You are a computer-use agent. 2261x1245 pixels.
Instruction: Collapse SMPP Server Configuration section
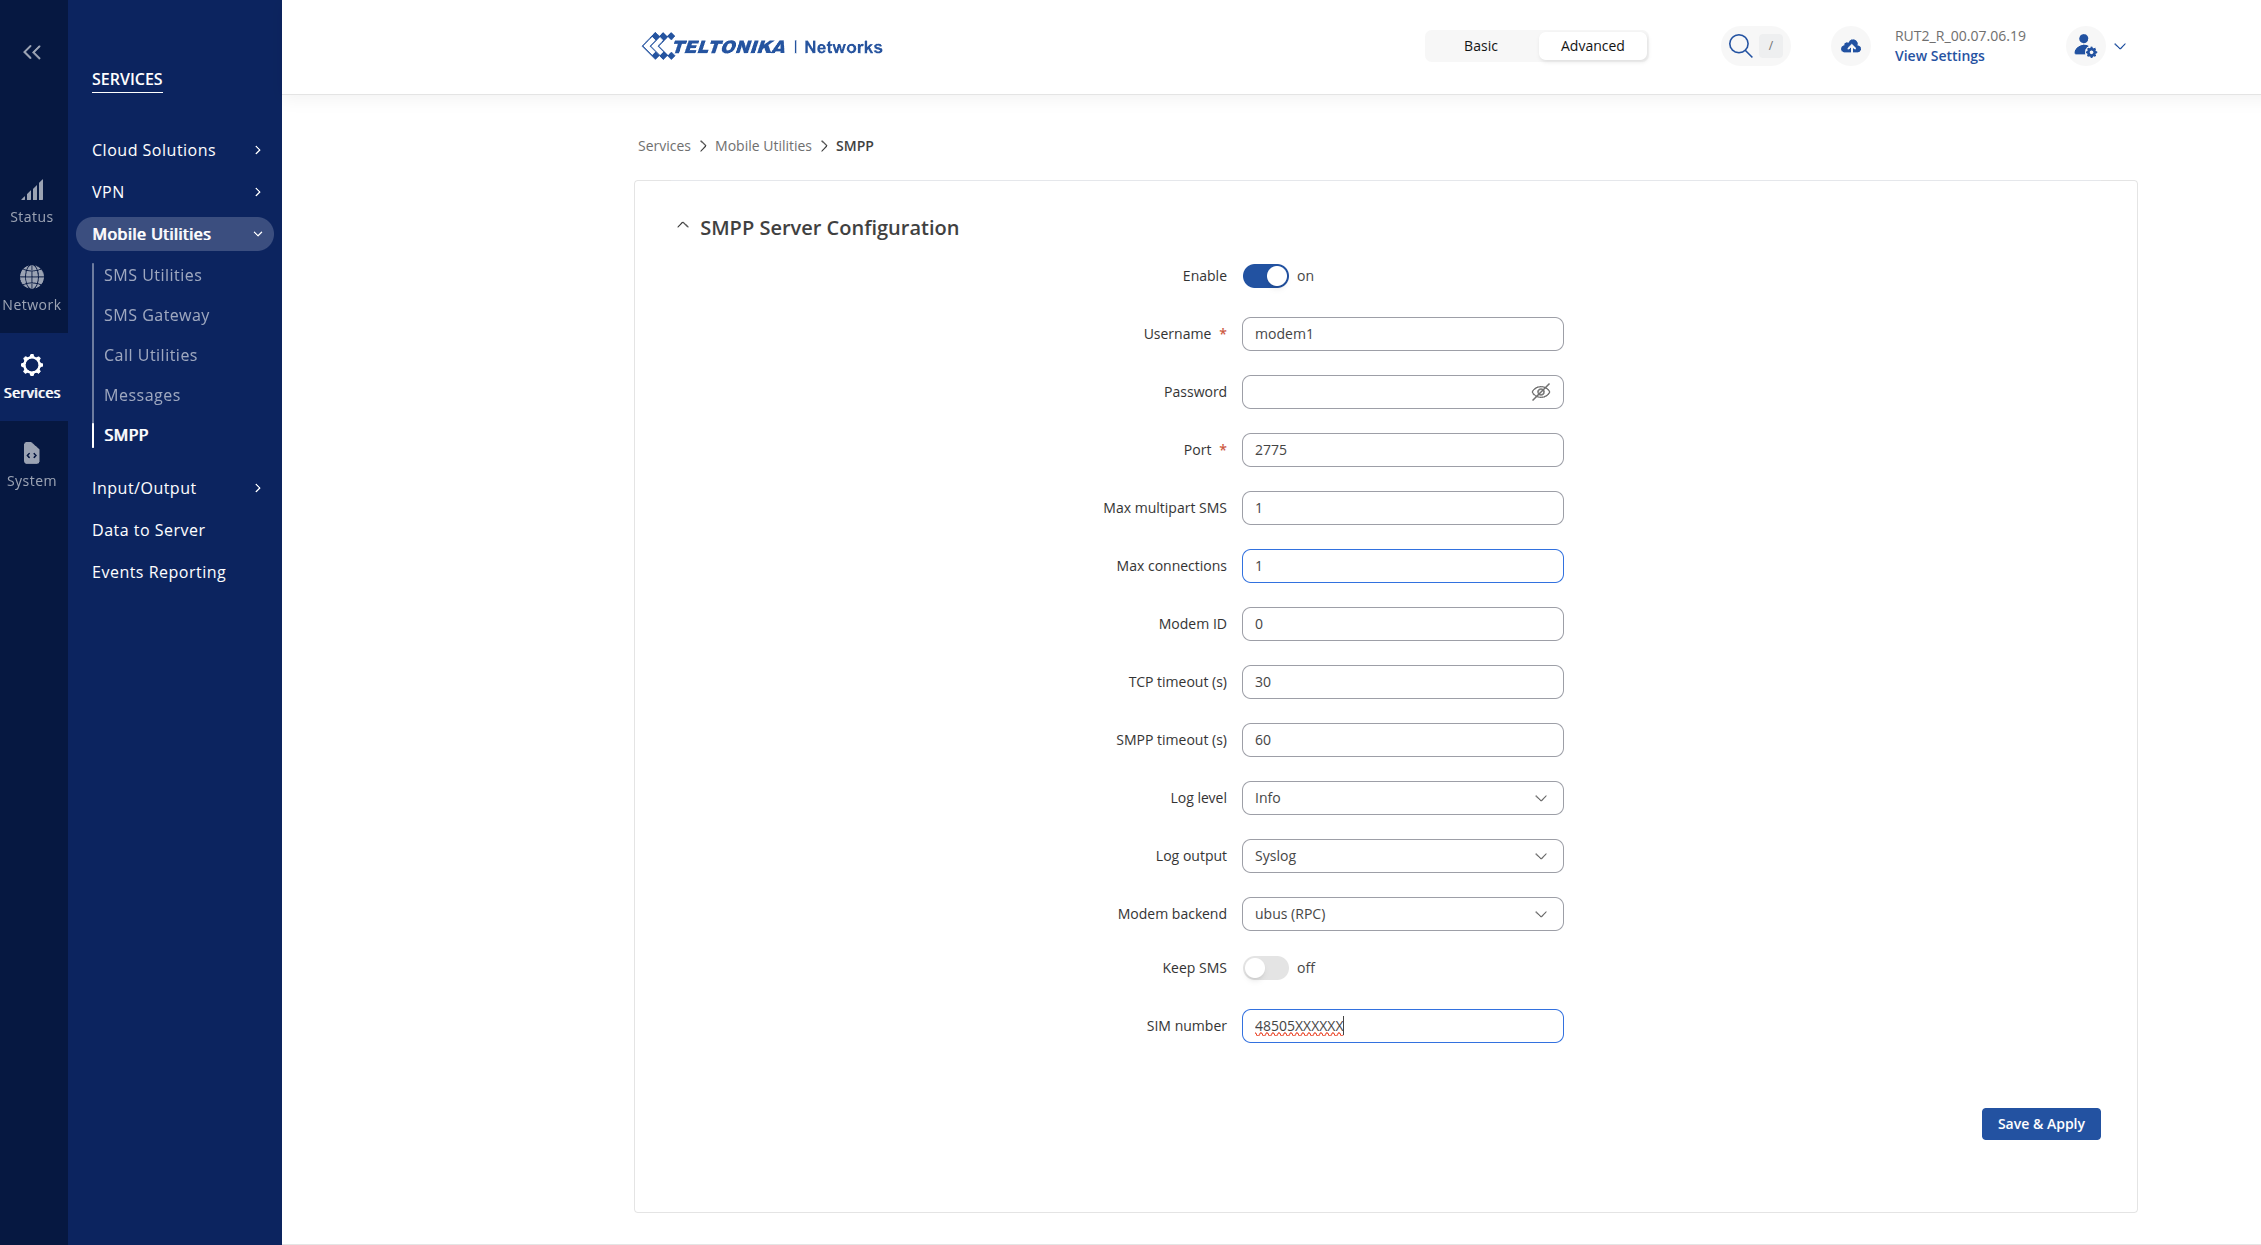683,227
